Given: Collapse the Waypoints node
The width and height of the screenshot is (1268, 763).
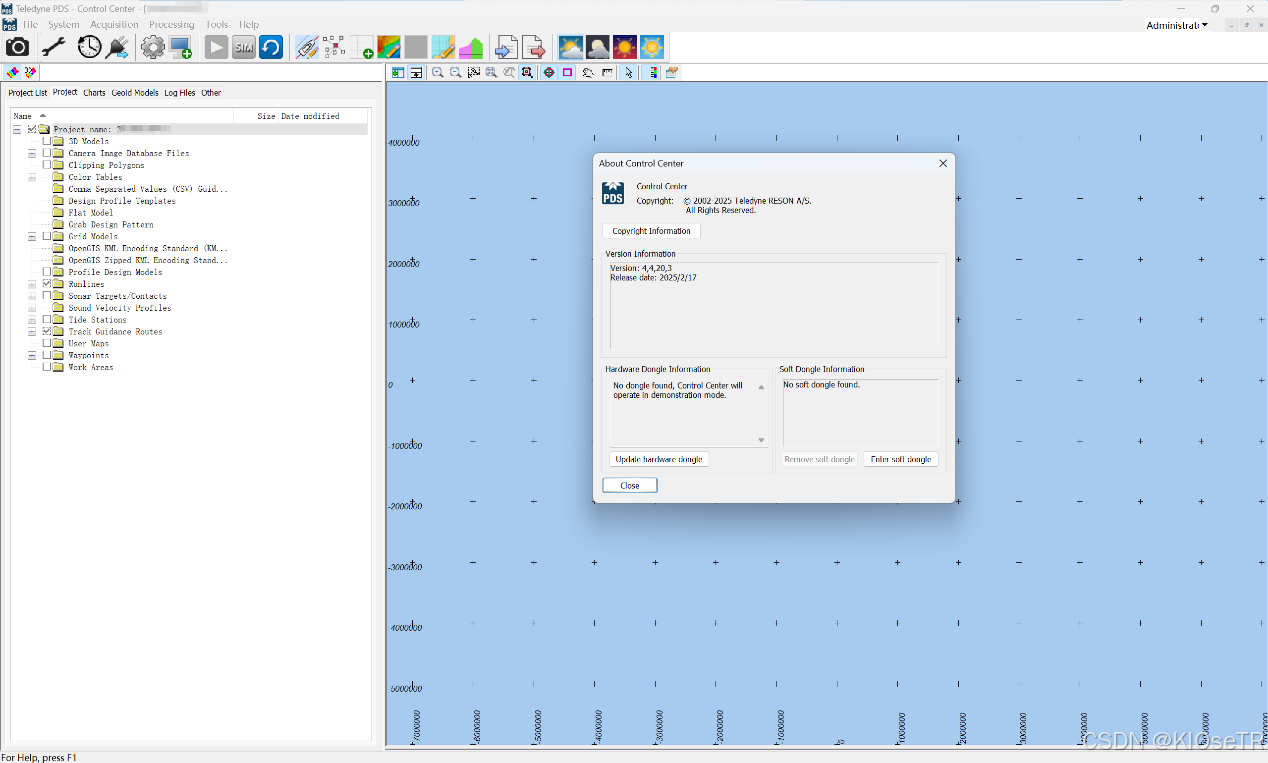Looking at the screenshot, I should click(x=32, y=355).
